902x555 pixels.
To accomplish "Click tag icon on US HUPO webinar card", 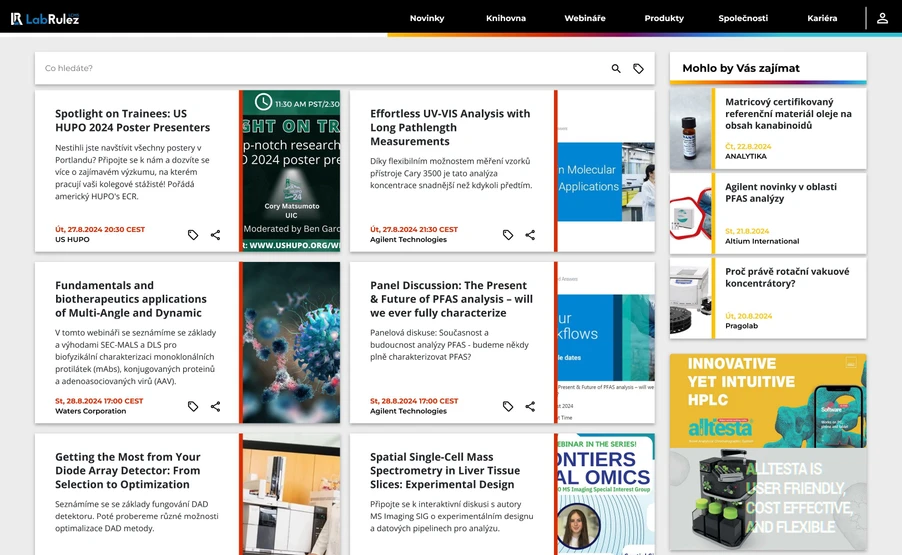I will (193, 235).
